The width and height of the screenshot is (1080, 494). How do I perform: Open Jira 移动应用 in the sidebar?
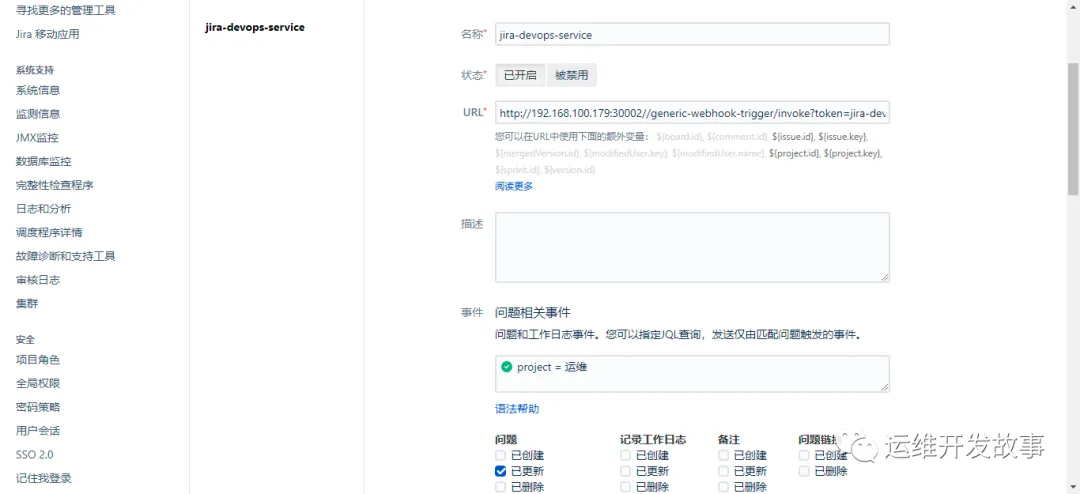click(48, 34)
